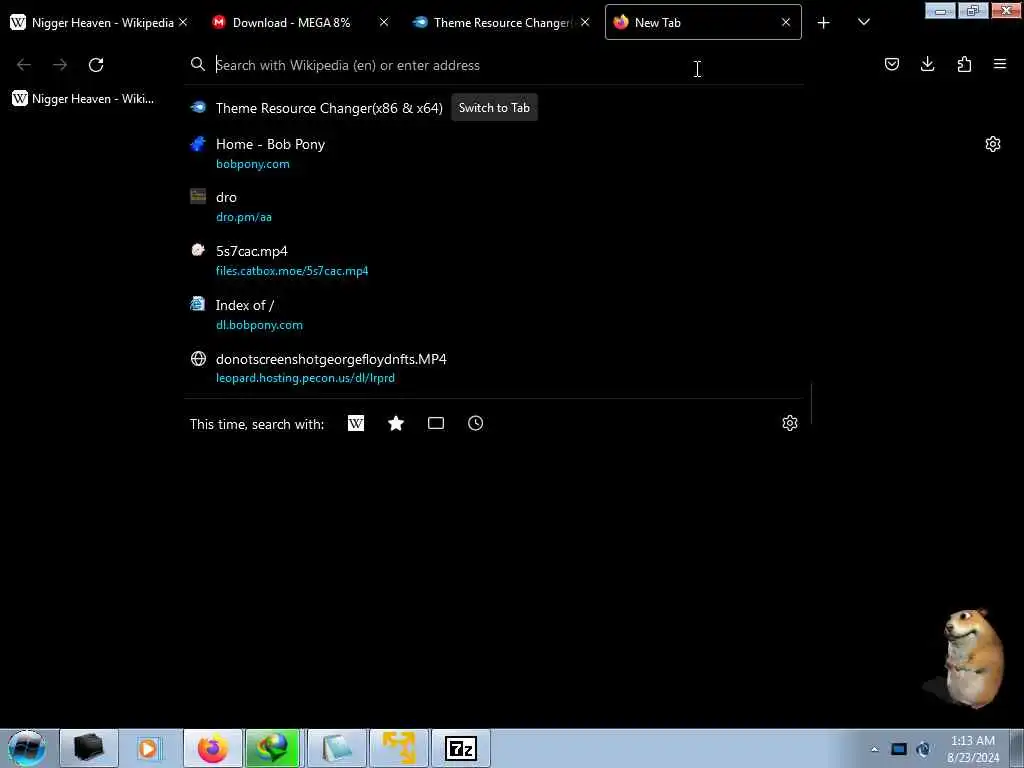This screenshot has width=1024, height=768.
Task: Open the taskbar clock showing 1:13 AM
Action: pyautogui.click(x=973, y=749)
